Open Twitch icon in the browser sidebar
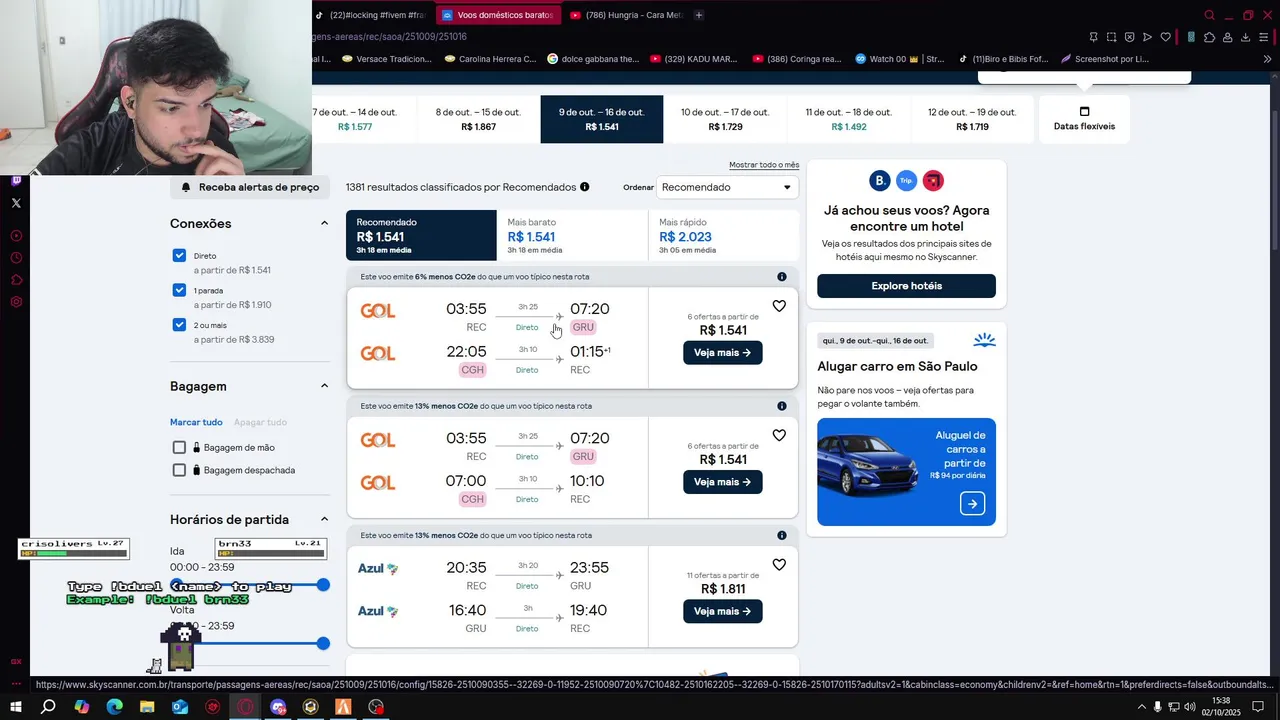 [x=16, y=181]
